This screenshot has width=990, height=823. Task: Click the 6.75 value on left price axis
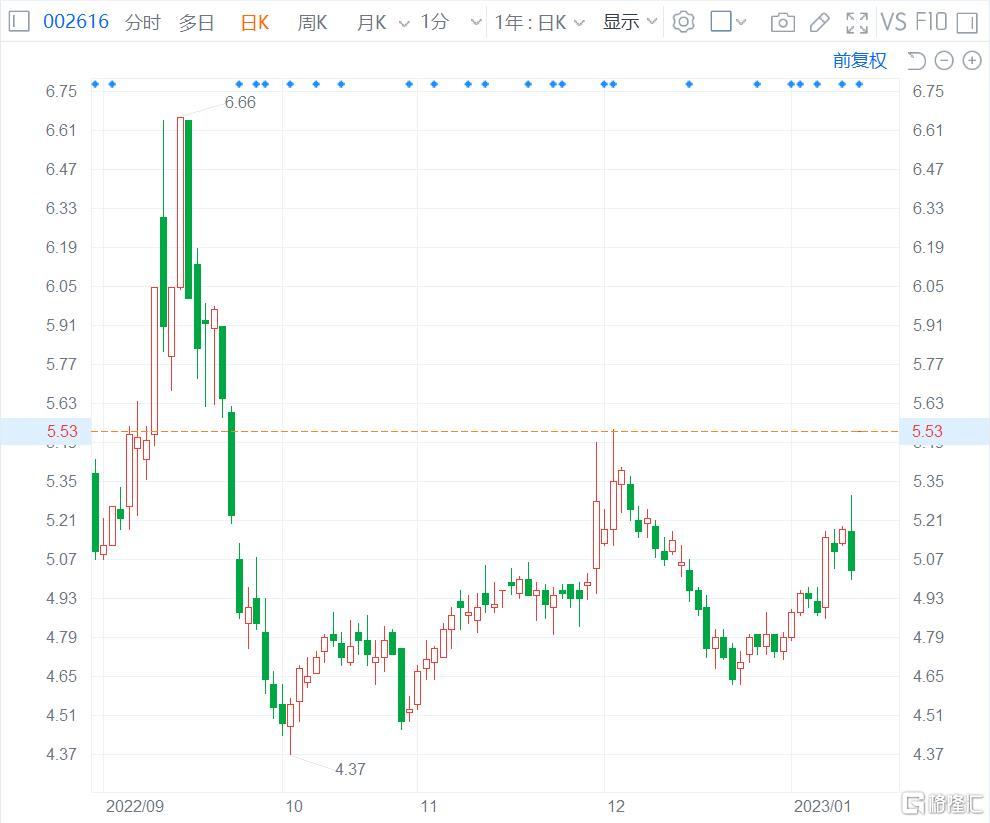(61, 92)
